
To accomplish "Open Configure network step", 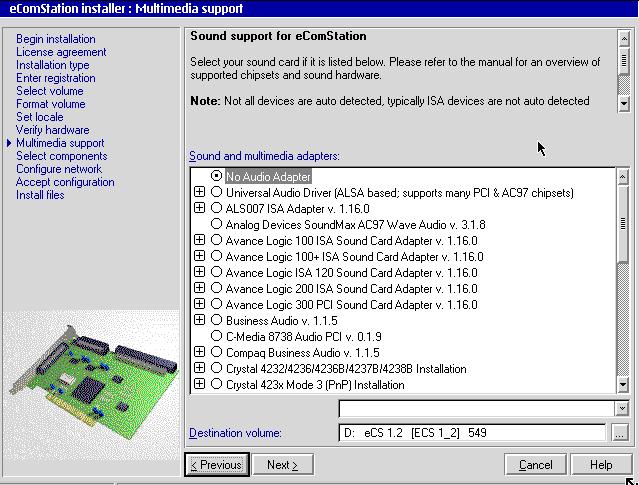I will [x=59, y=169].
